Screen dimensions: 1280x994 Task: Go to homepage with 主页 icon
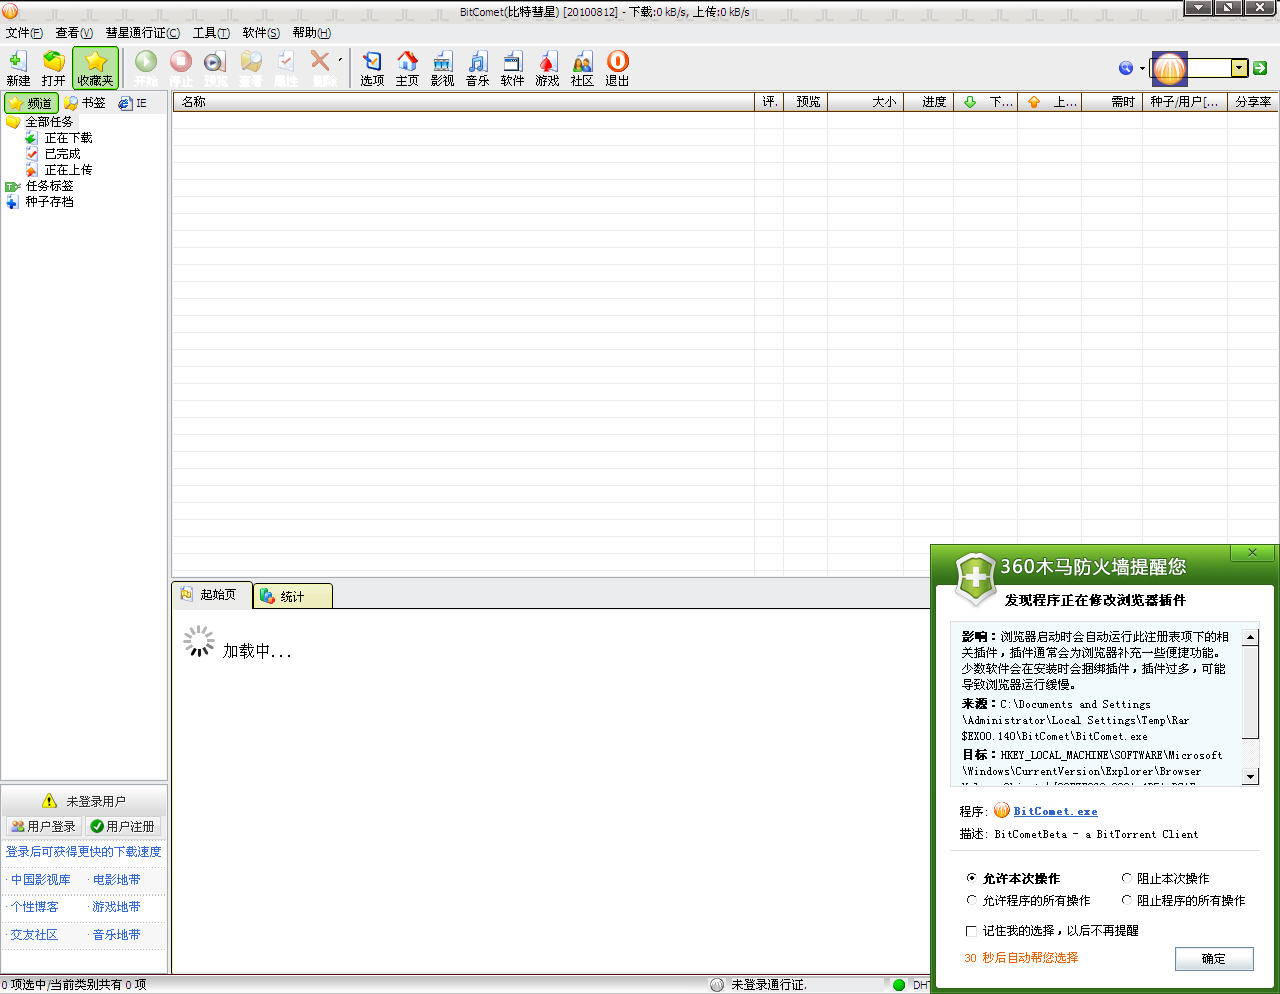tap(407, 68)
